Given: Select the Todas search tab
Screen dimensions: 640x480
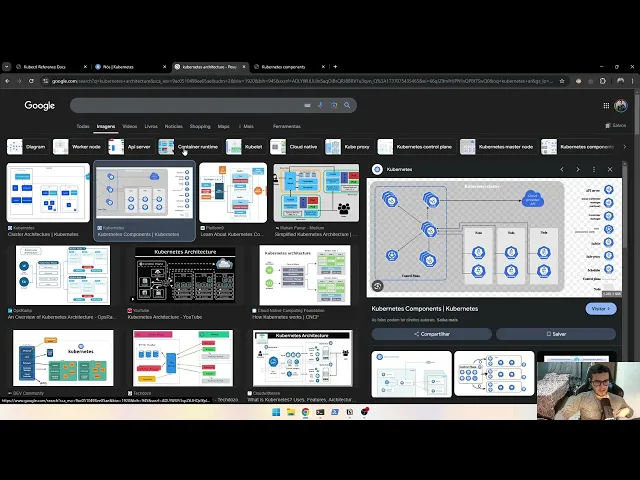Looking at the screenshot, I should point(83,127).
